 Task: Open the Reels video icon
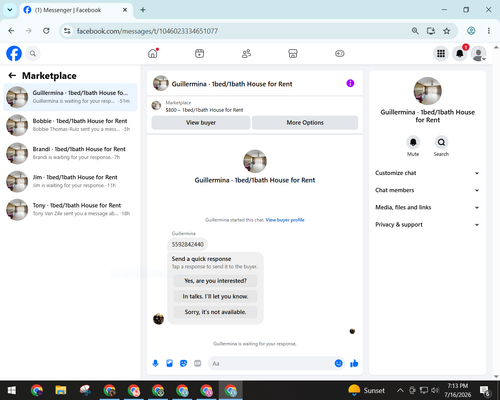[199, 53]
